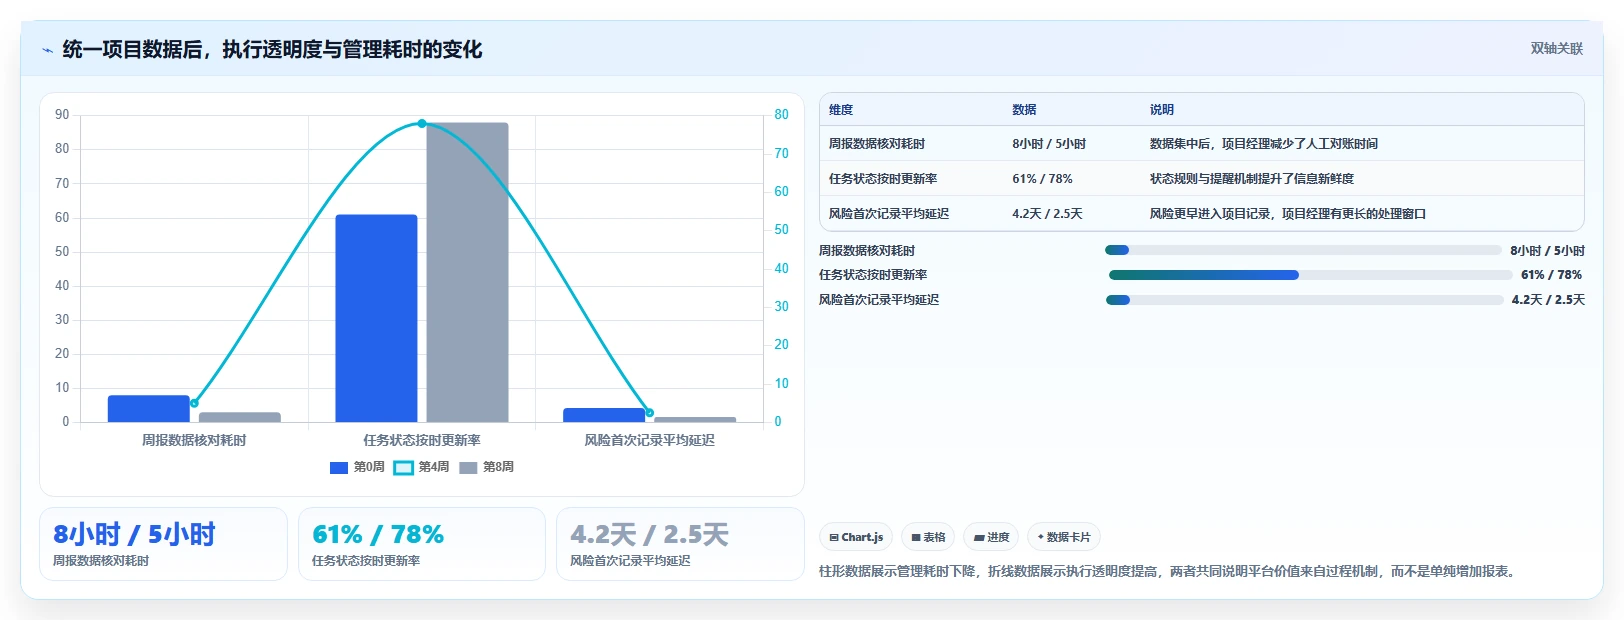Click the '4.2天 / 2.5天' value beside progress bar
The image size is (1624, 620).
(x=1548, y=300)
